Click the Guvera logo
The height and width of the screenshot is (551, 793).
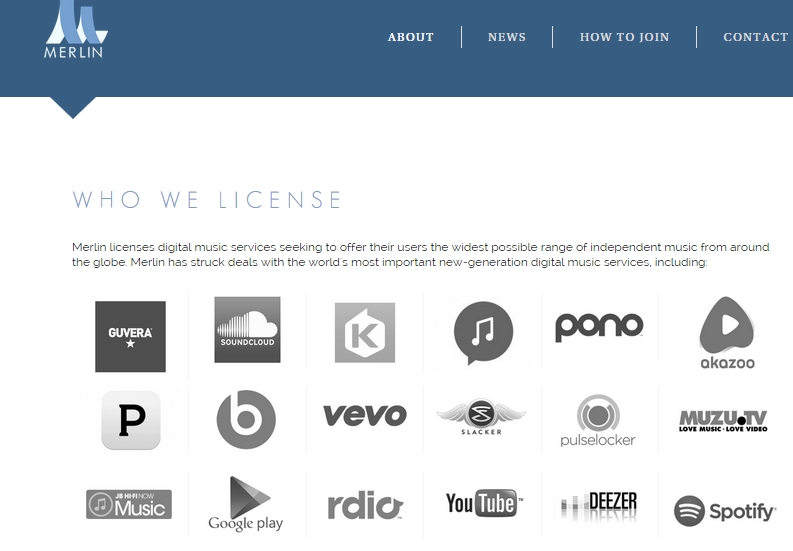(x=130, y=336)
